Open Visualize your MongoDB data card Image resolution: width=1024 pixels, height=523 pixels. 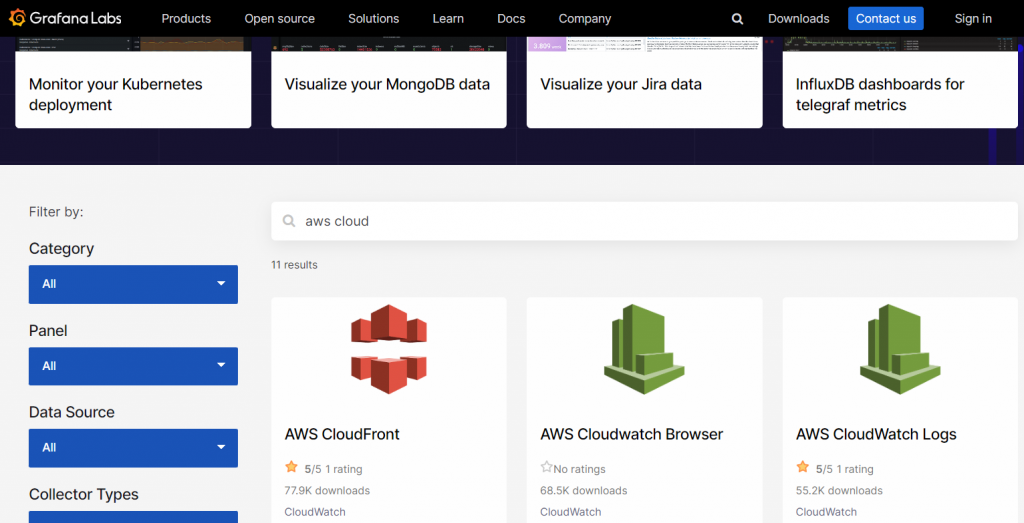click(x=389, y=82)
